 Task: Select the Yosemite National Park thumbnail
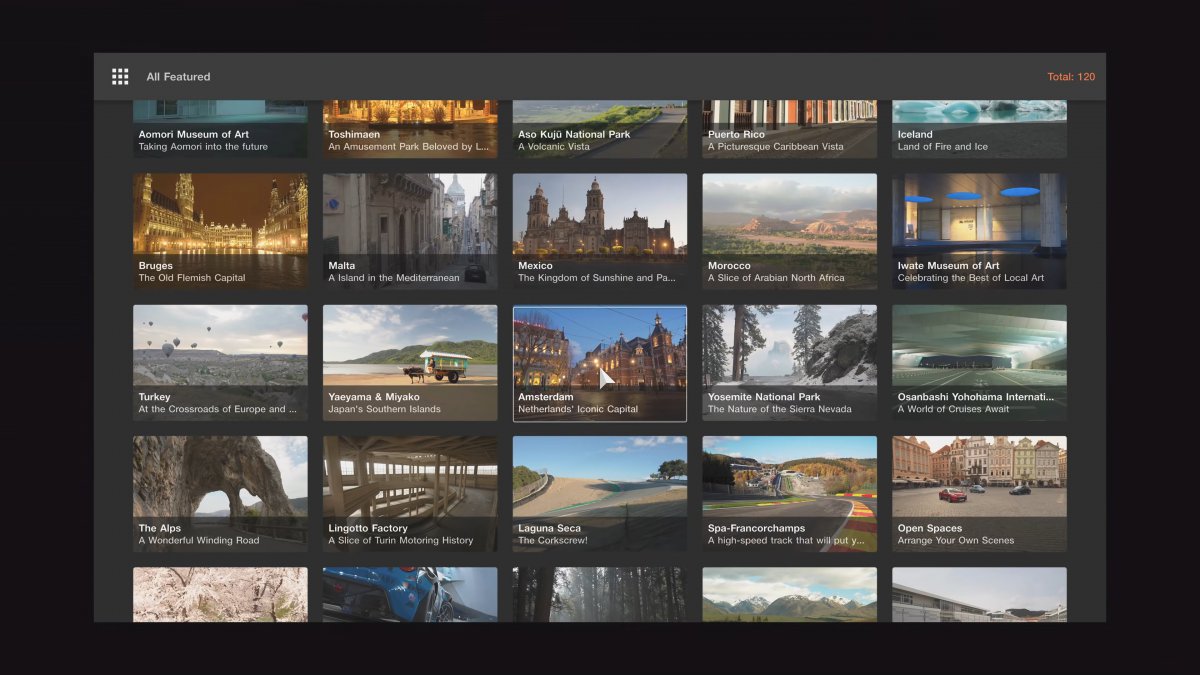790,363
